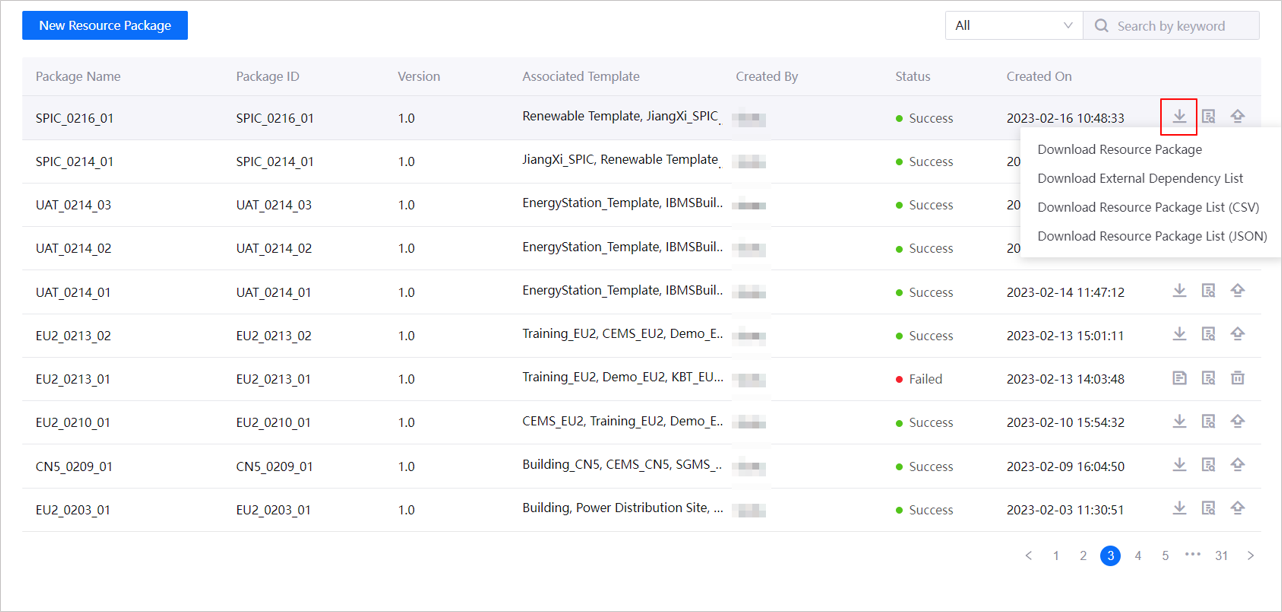Viewport: 1282px width, 612px height.
Task: Click the delete trash icon for EU2_0213_01
Action: pos(1237,378)
